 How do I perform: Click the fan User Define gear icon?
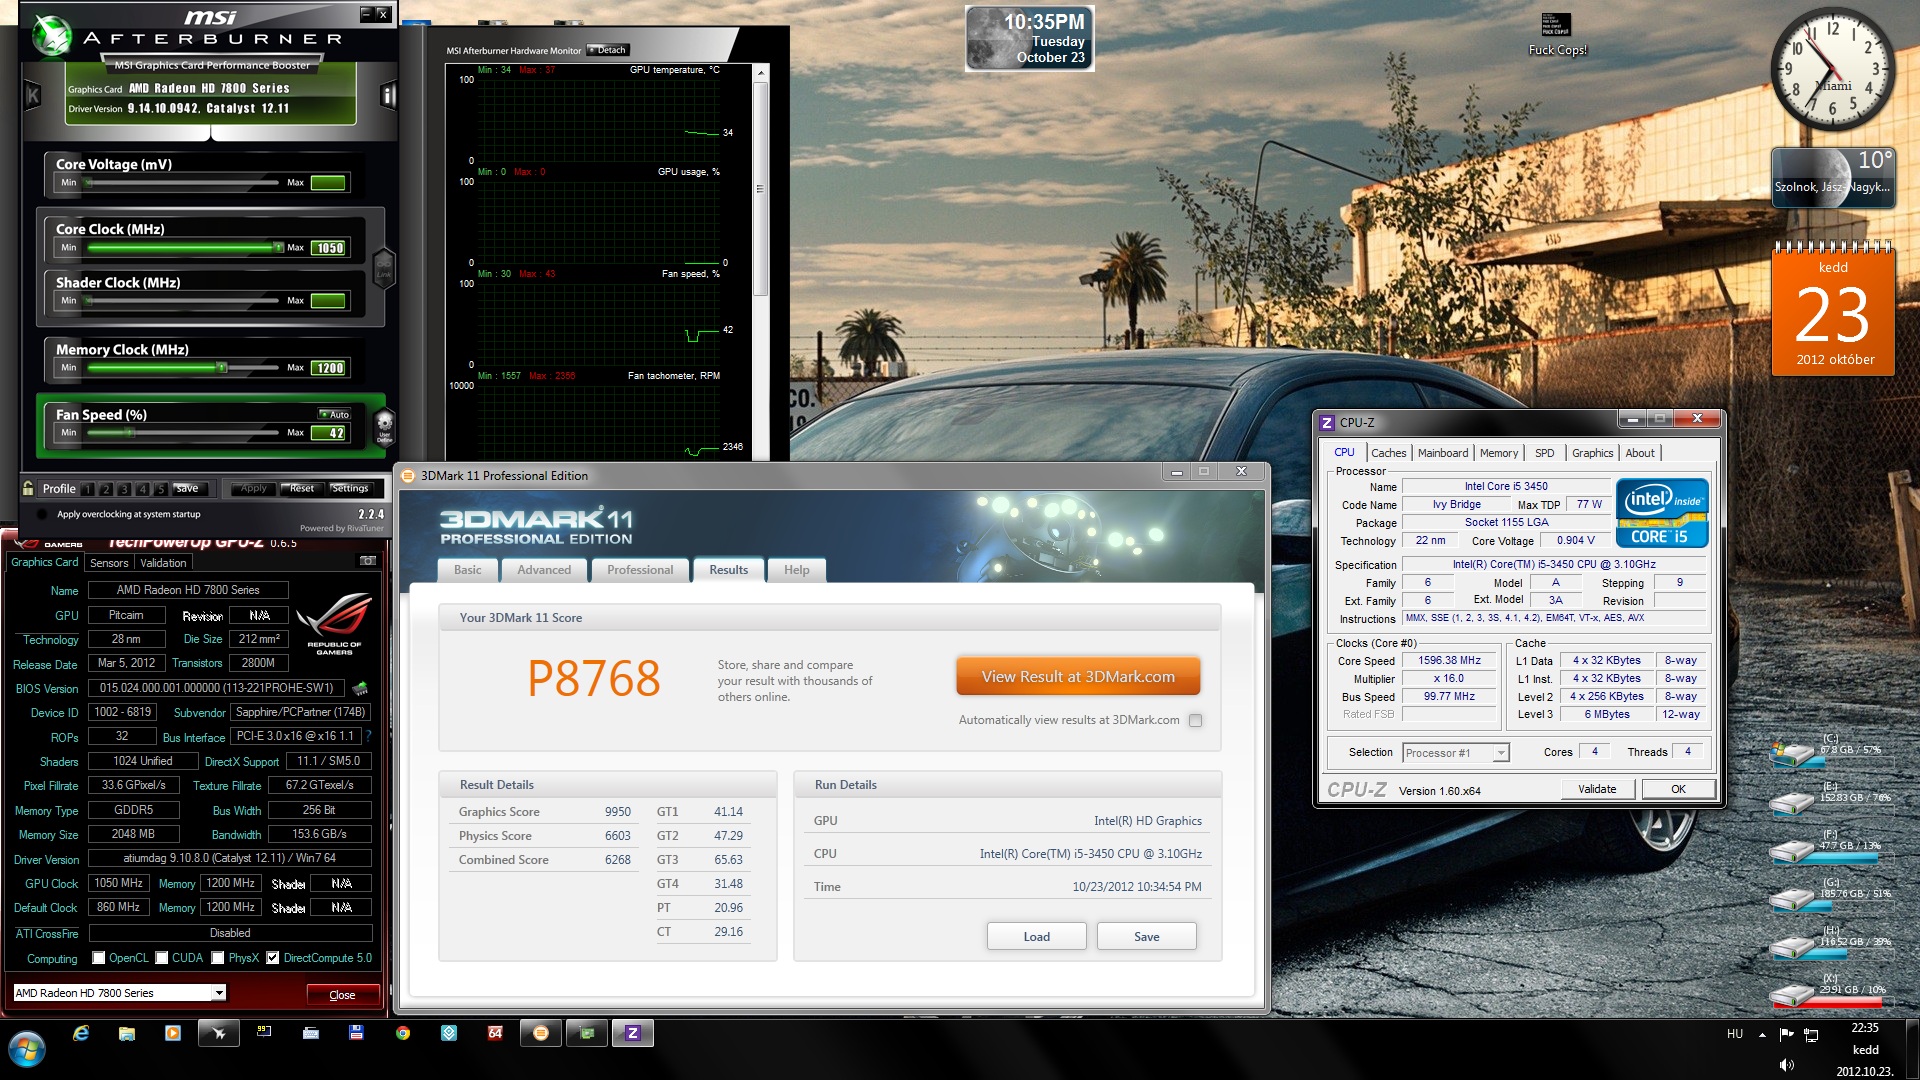click(x=384, y=426)
